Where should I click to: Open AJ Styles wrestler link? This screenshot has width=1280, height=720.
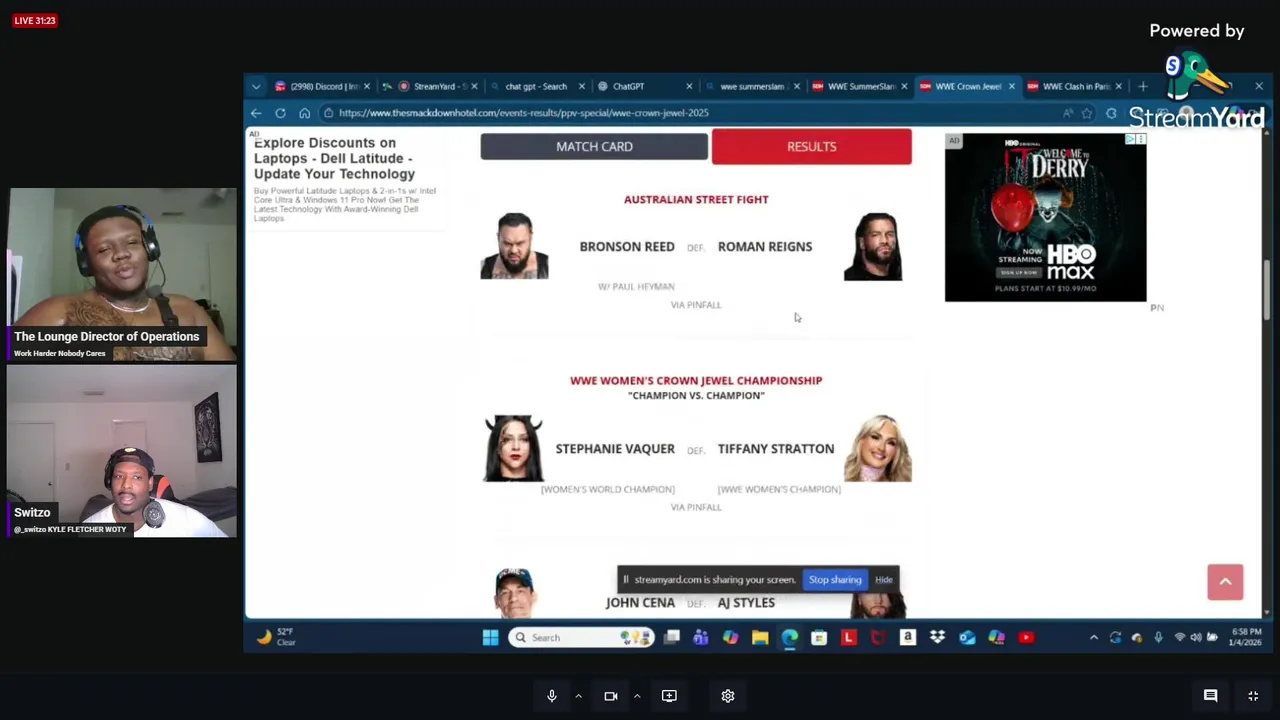pyautogui.click(x=746, y=603)
